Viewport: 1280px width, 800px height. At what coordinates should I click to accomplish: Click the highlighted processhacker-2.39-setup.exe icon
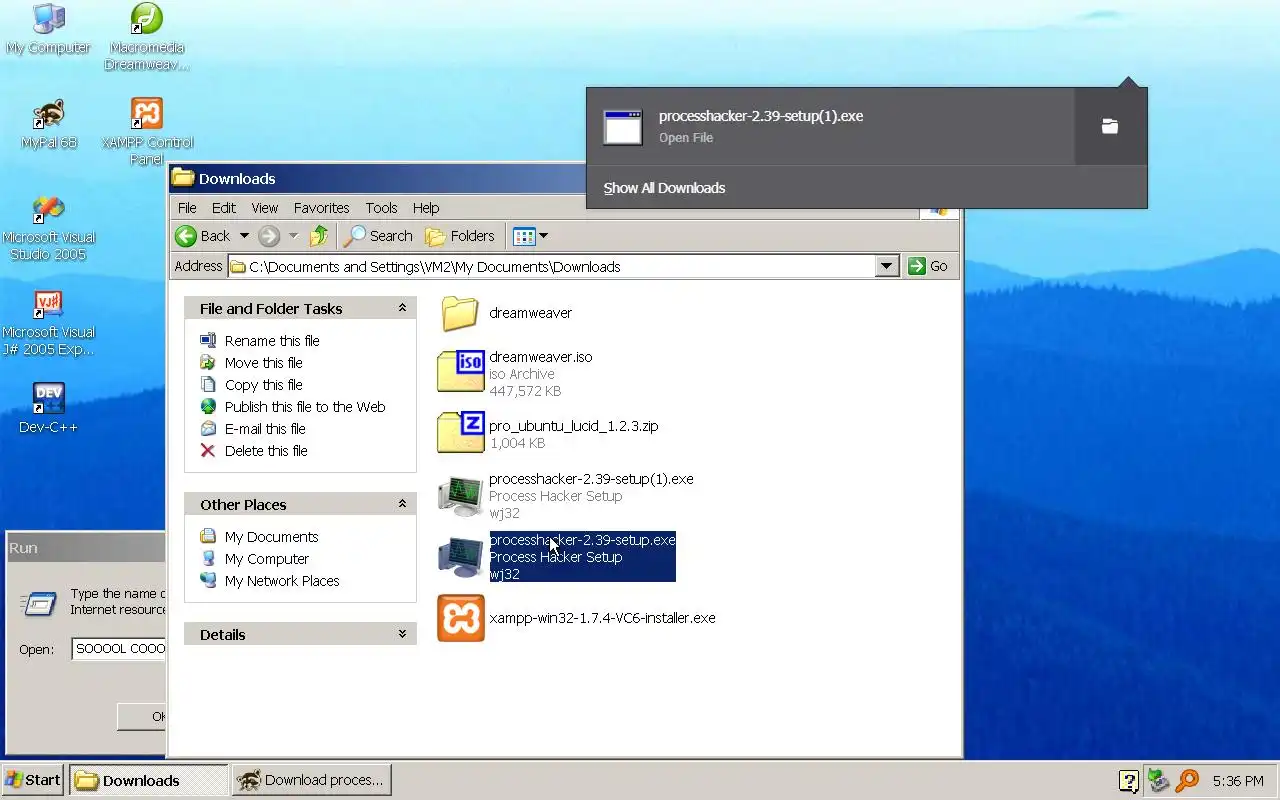[460, 556]
